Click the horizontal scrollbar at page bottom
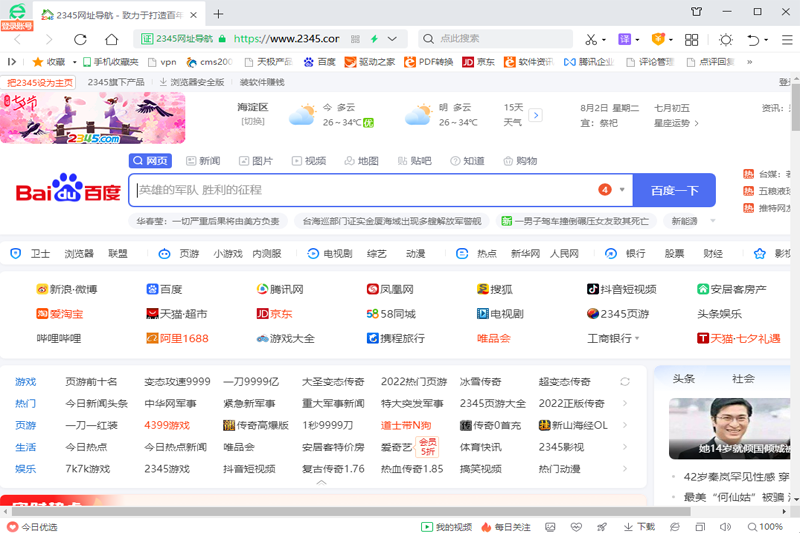800x533 pixels. pos(352,511)
